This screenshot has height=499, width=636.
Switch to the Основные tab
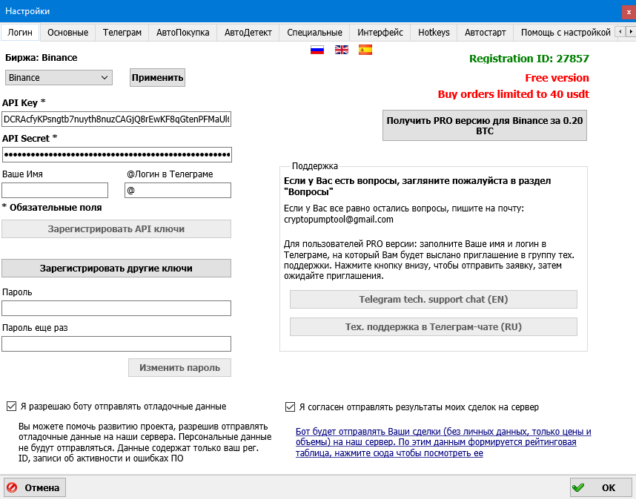coord(67,32)
